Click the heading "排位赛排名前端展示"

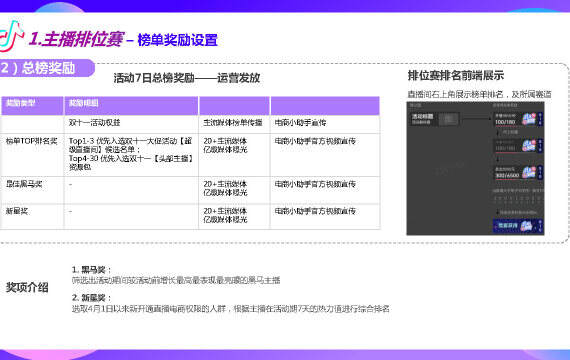click(456, 76)
